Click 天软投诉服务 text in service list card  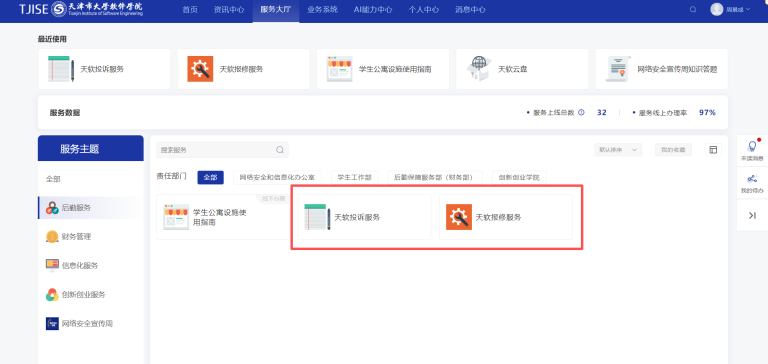click(357, 217)
